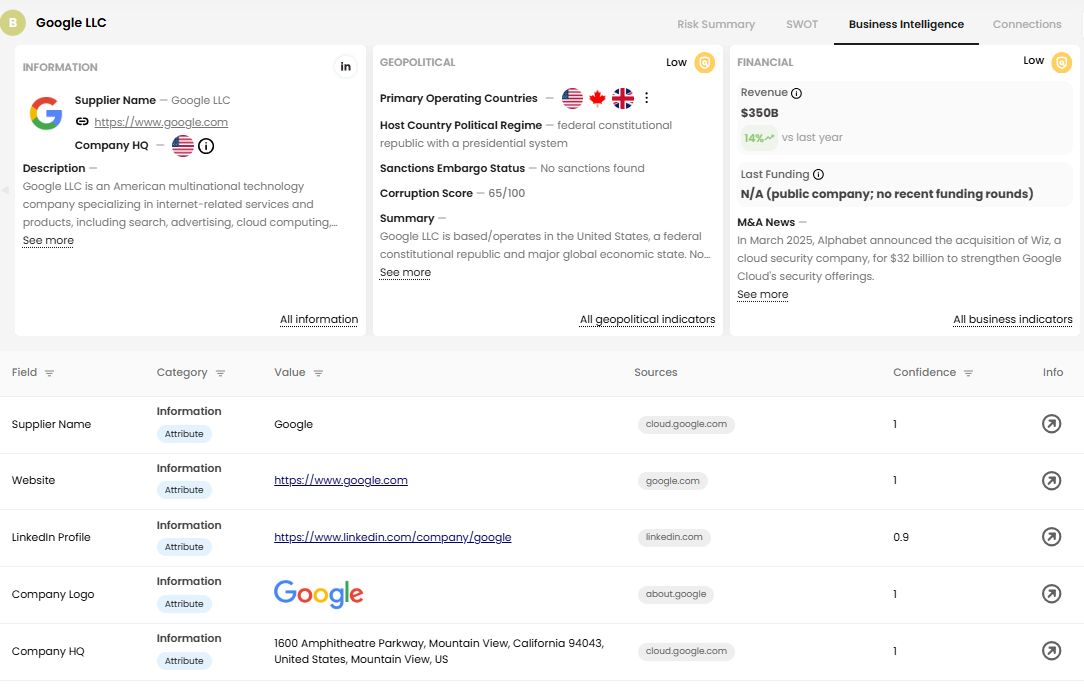Switch to the SWOT tab
Screen dimensions: 1084x687
pos(802,24)
